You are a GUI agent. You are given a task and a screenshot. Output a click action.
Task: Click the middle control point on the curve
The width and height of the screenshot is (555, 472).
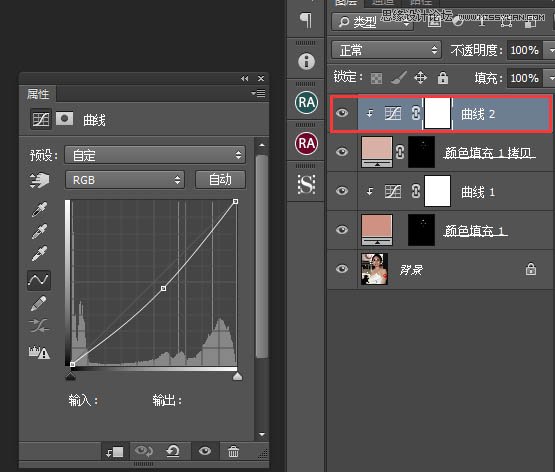[164, 289]
